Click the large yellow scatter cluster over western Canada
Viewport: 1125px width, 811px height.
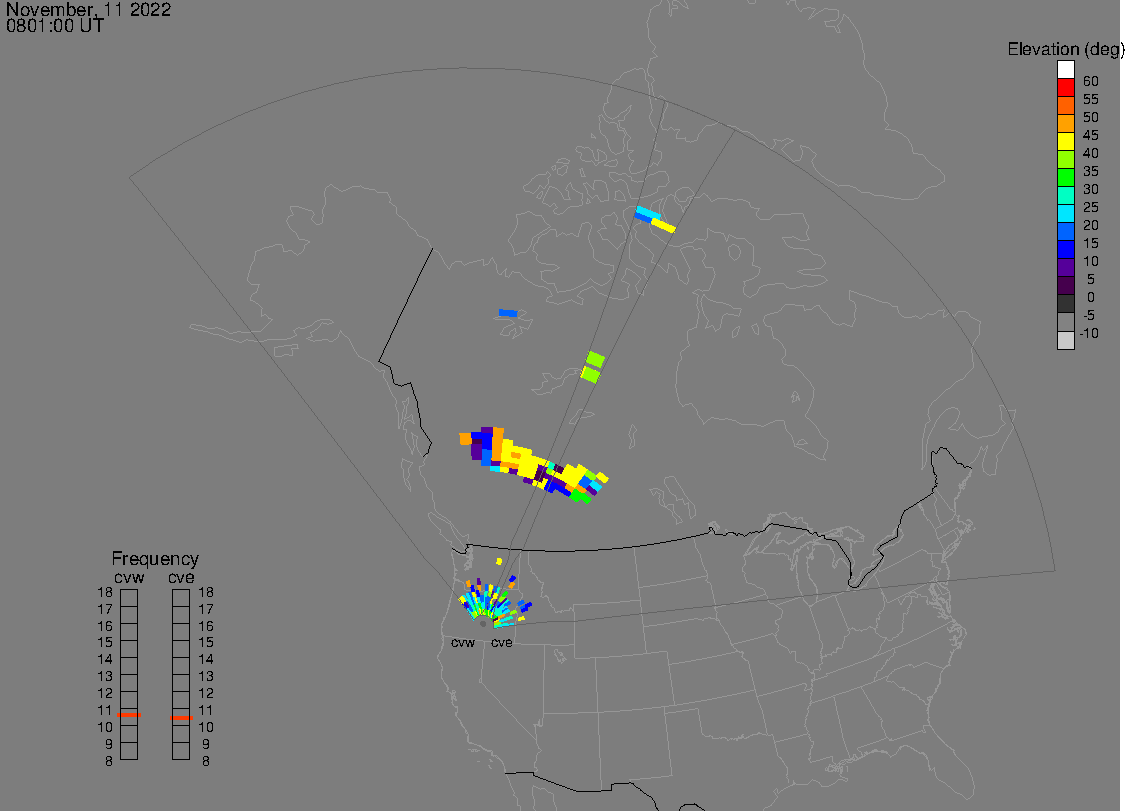pyautogui.click(x=532, y=463)
